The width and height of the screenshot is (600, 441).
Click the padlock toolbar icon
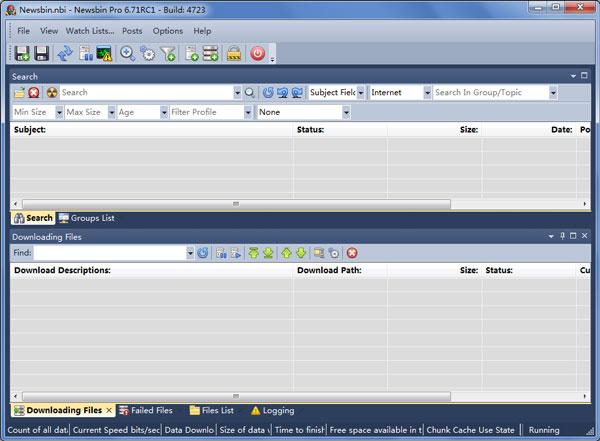pyautogui.click(x=234, y=53)
